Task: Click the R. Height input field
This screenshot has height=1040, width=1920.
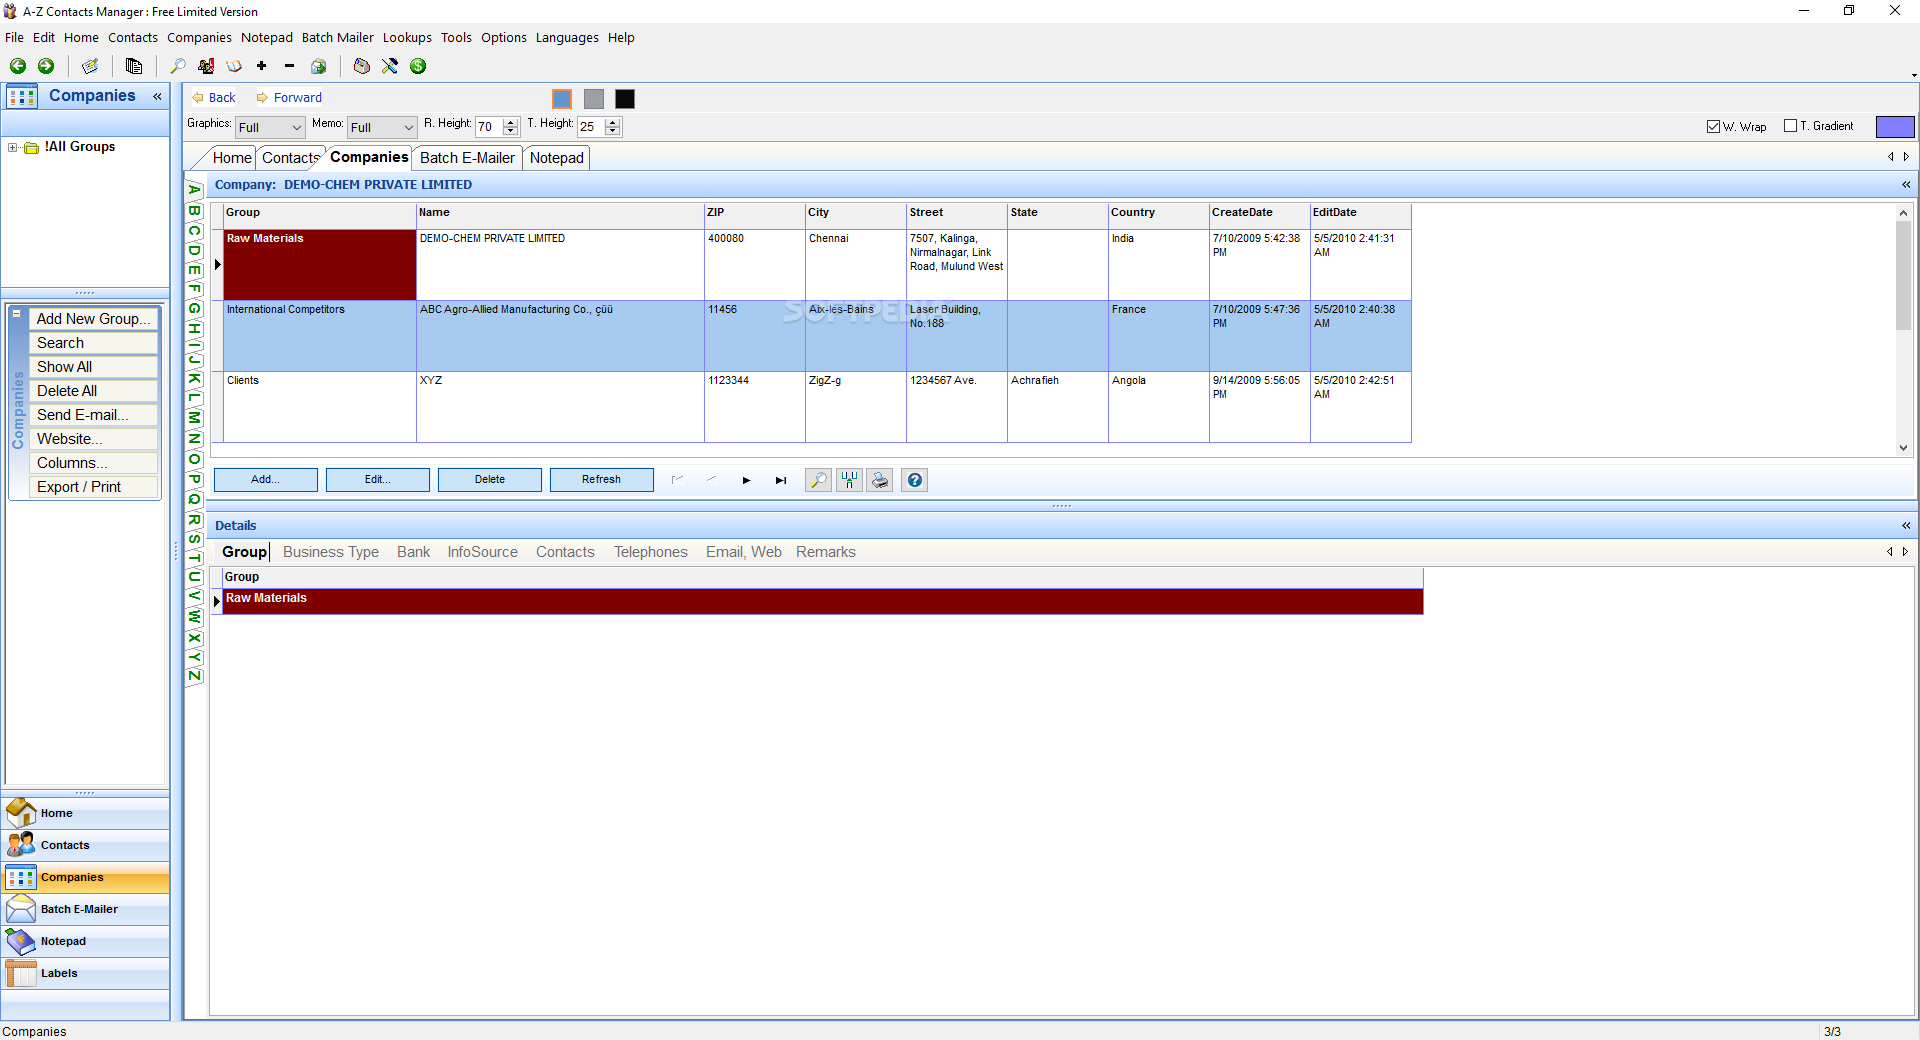Action: (488, 127)
